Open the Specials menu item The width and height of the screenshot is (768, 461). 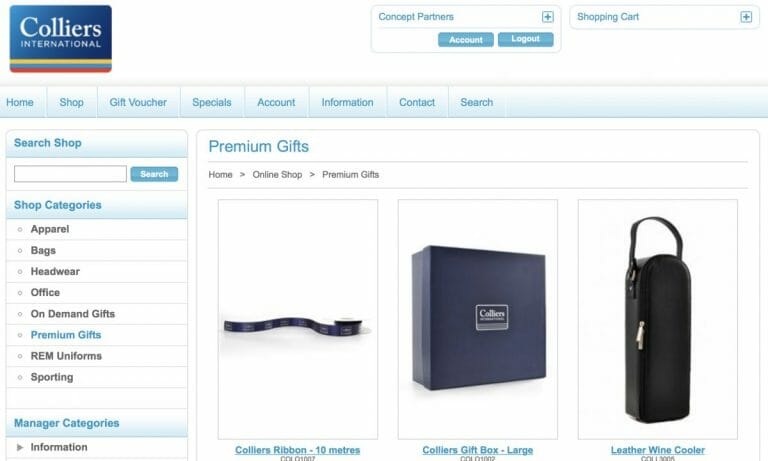tap(212, 102)
